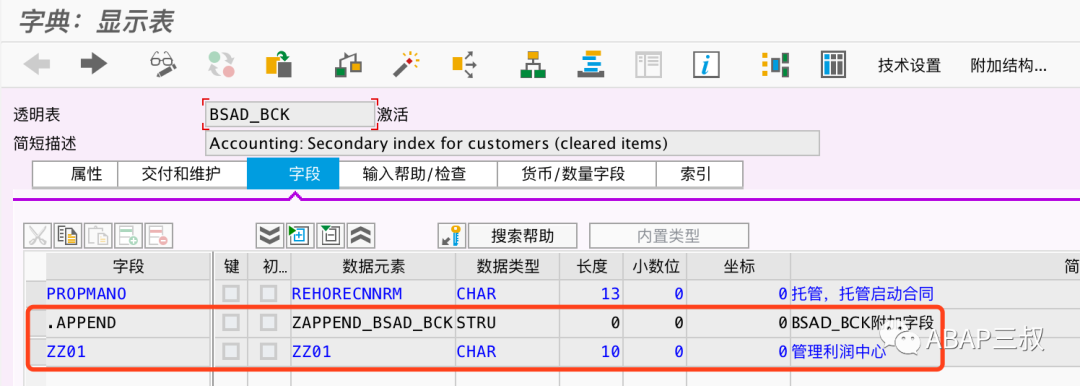Viewport: 1080px width, 386px height.
Task: Expand all with the double-down arrow icon
Action: coord(269,236)
